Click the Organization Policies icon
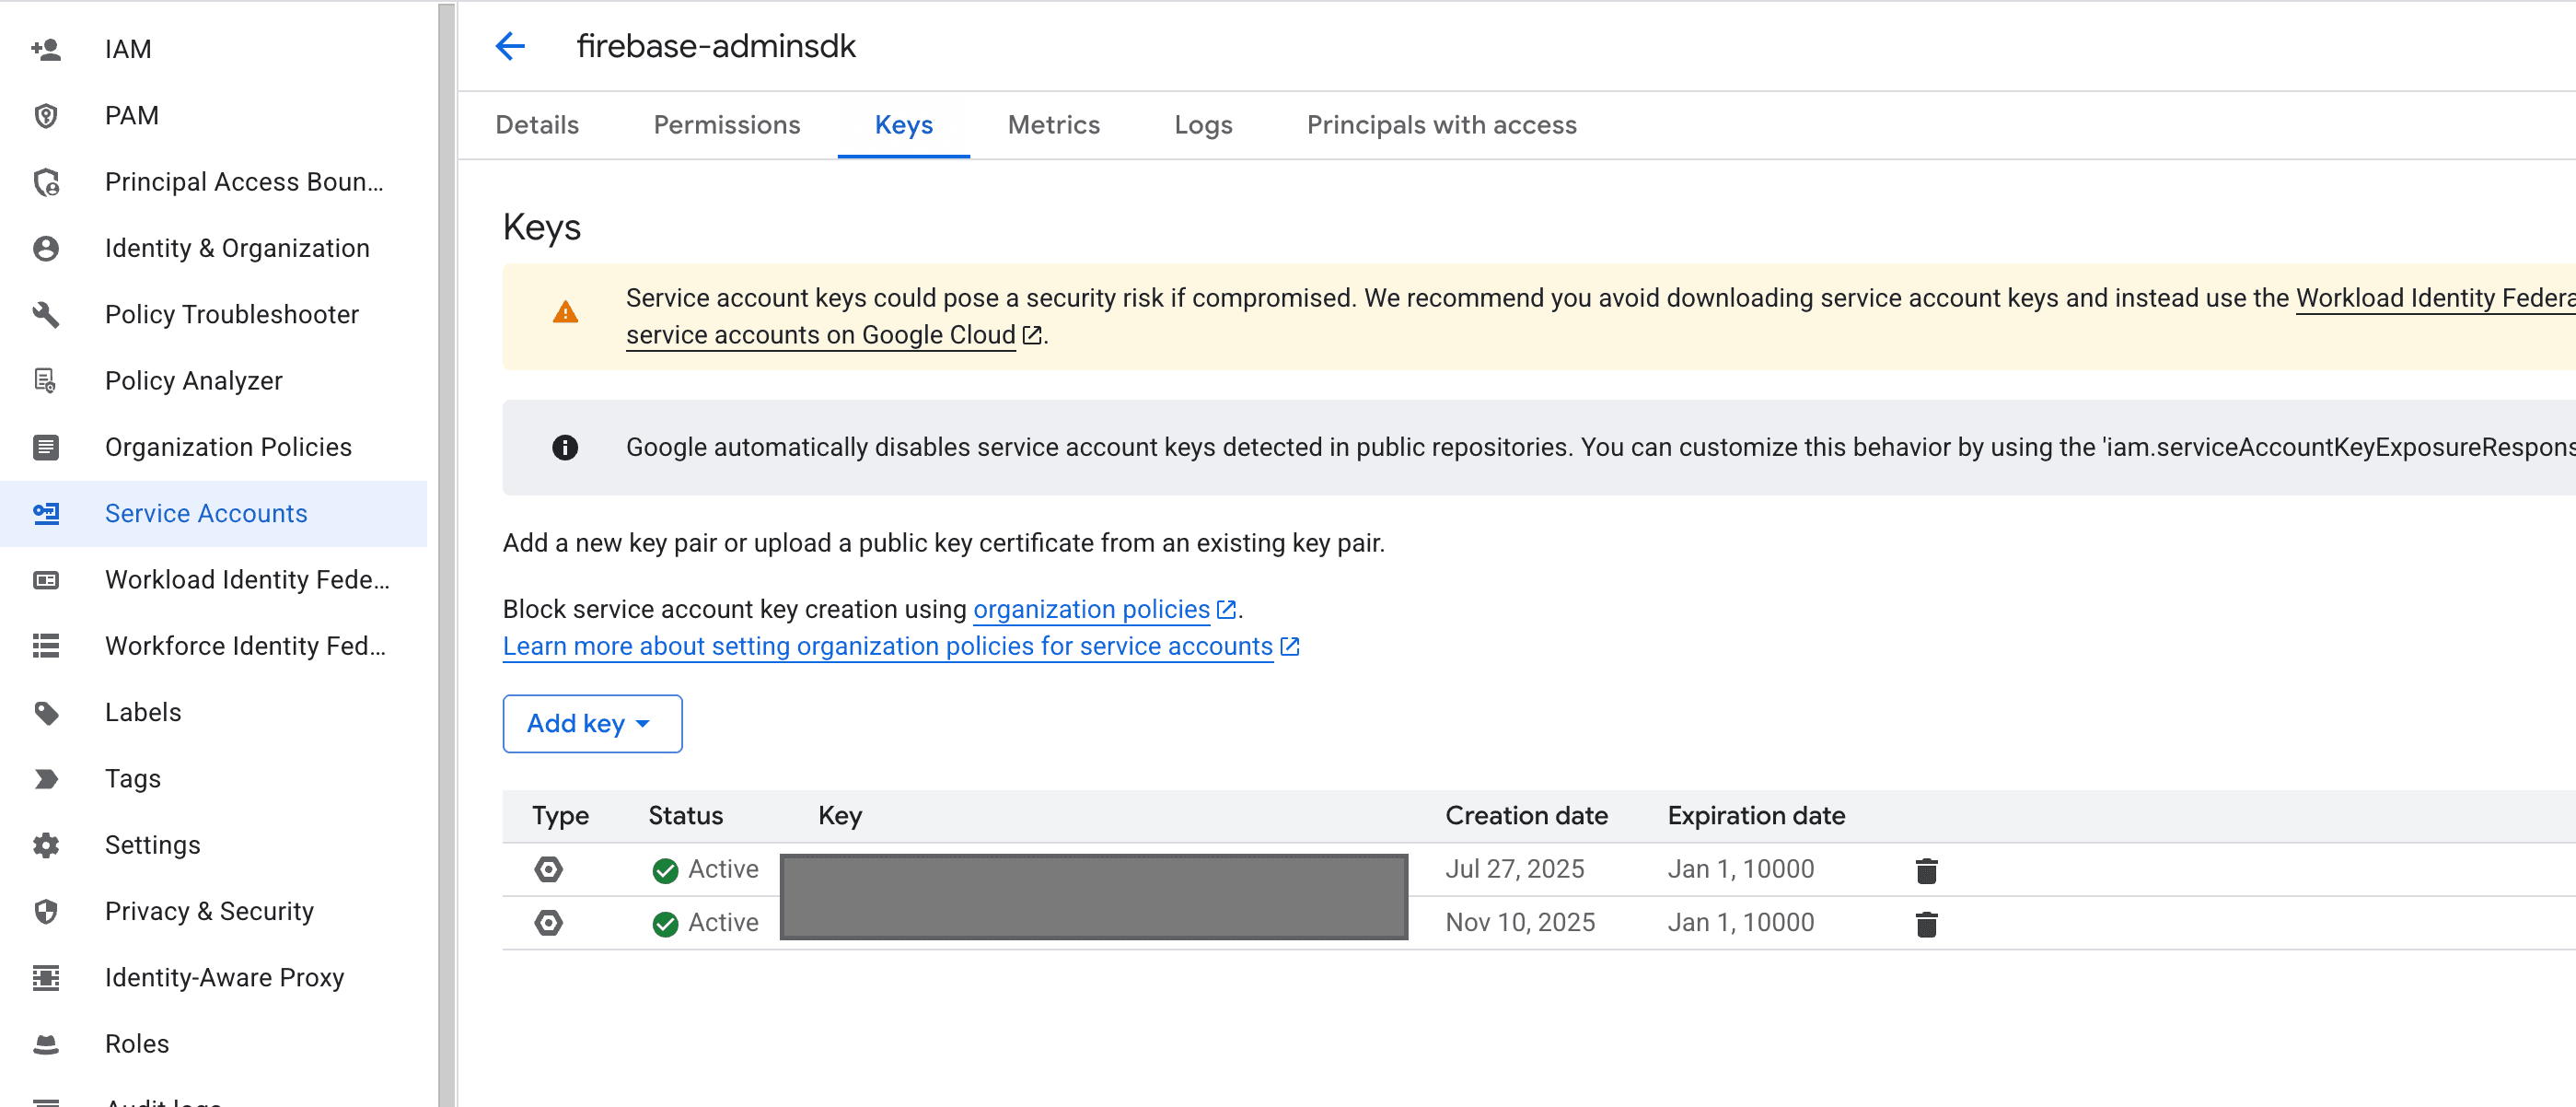Viewport: 2576px width, 1107px height. (x=46, y=447)
